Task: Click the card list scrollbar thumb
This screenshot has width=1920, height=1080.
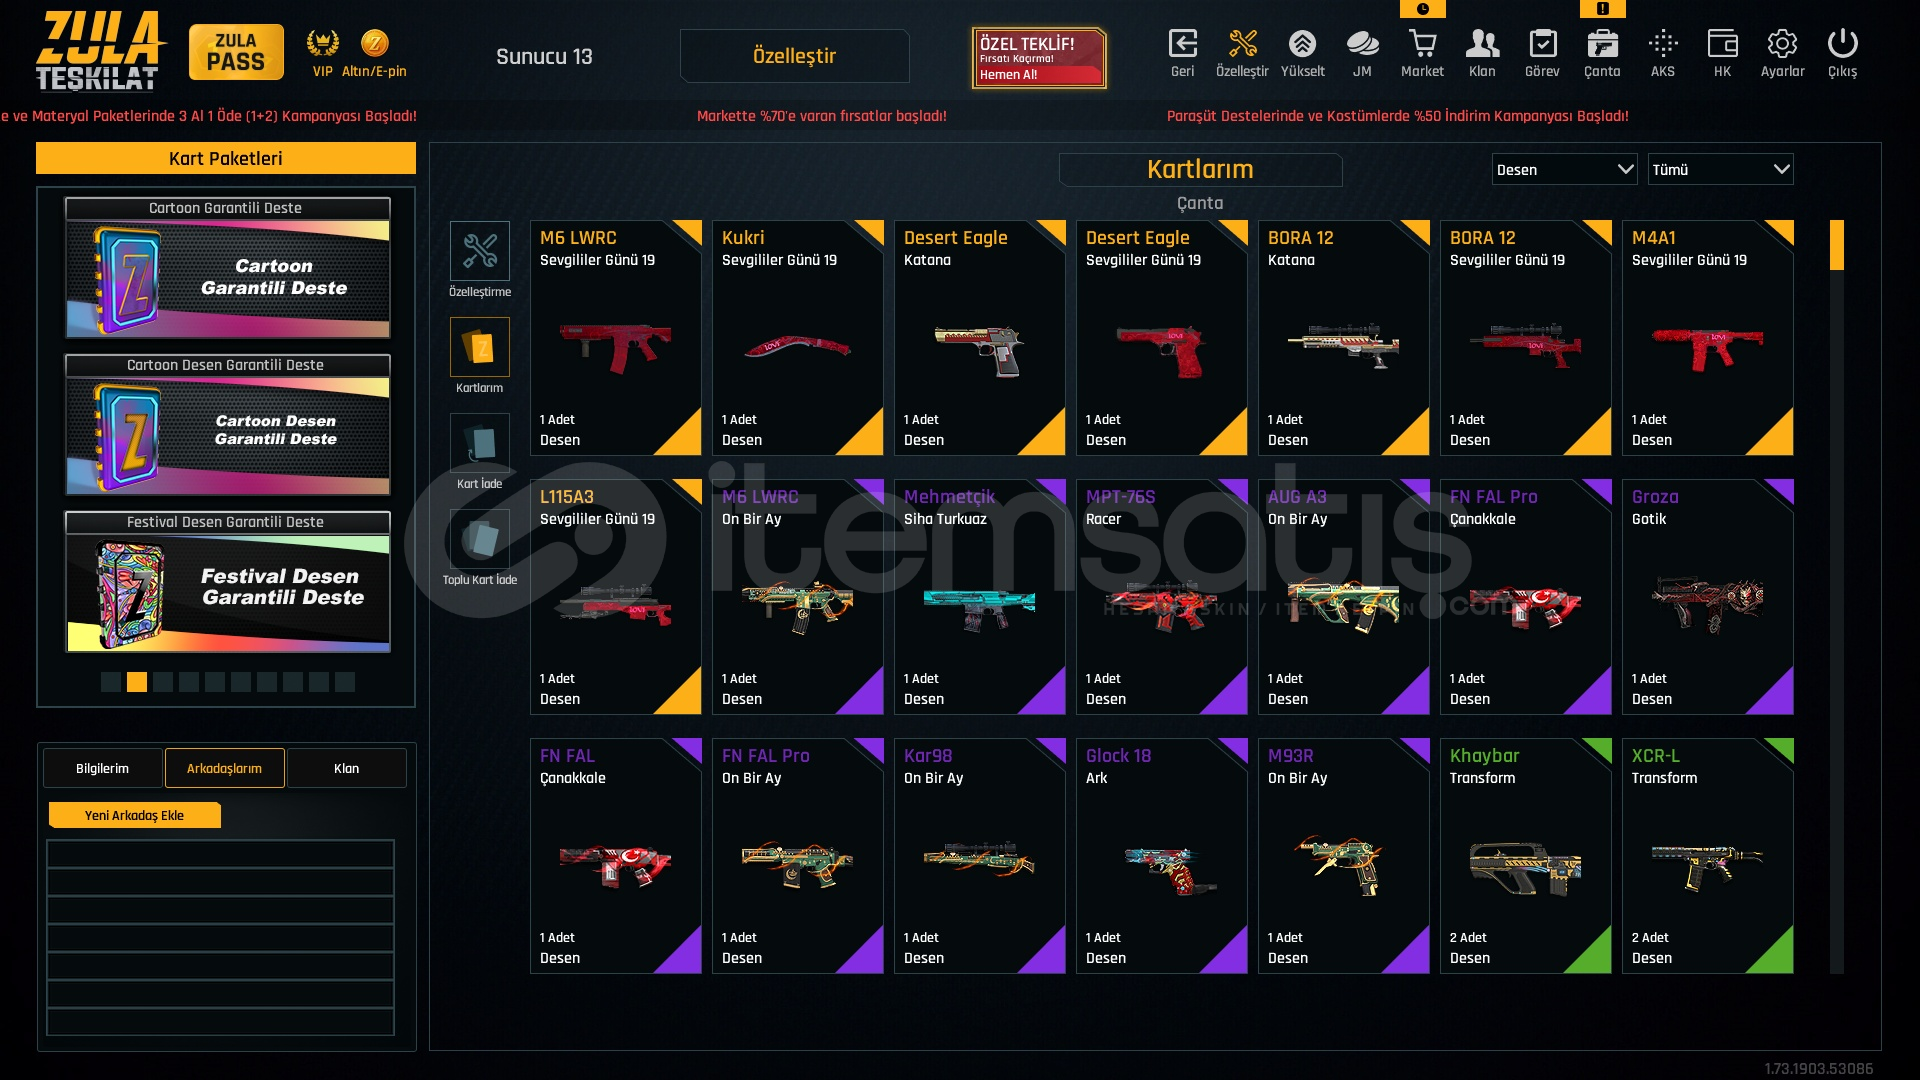Action: pos(1836,246)
